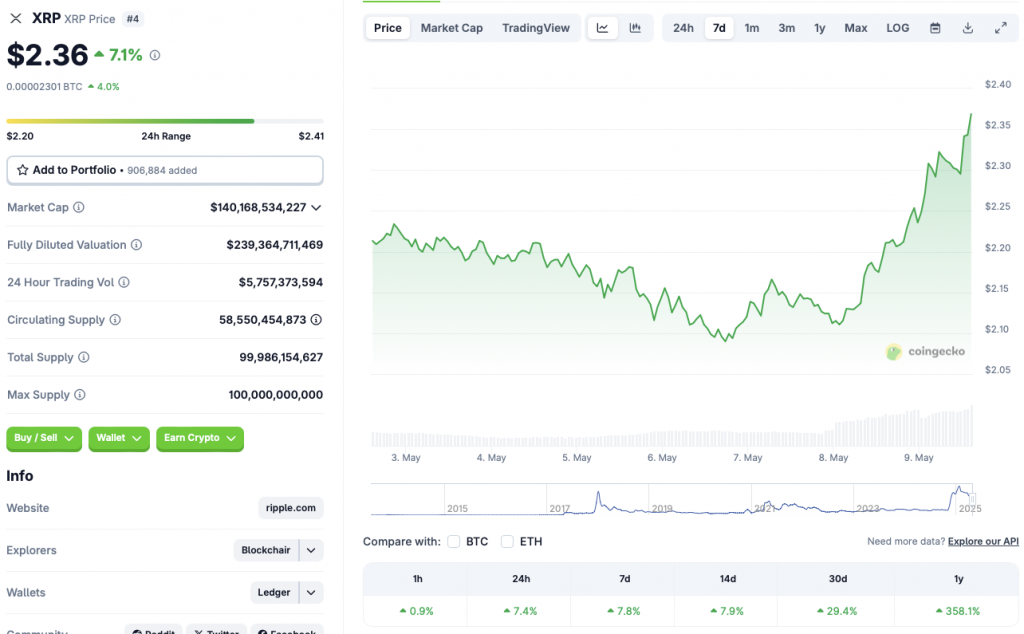Viewport: 1024px width, 634px height.
Task: Click the 30d change value 29.4%
Action: 837,611
